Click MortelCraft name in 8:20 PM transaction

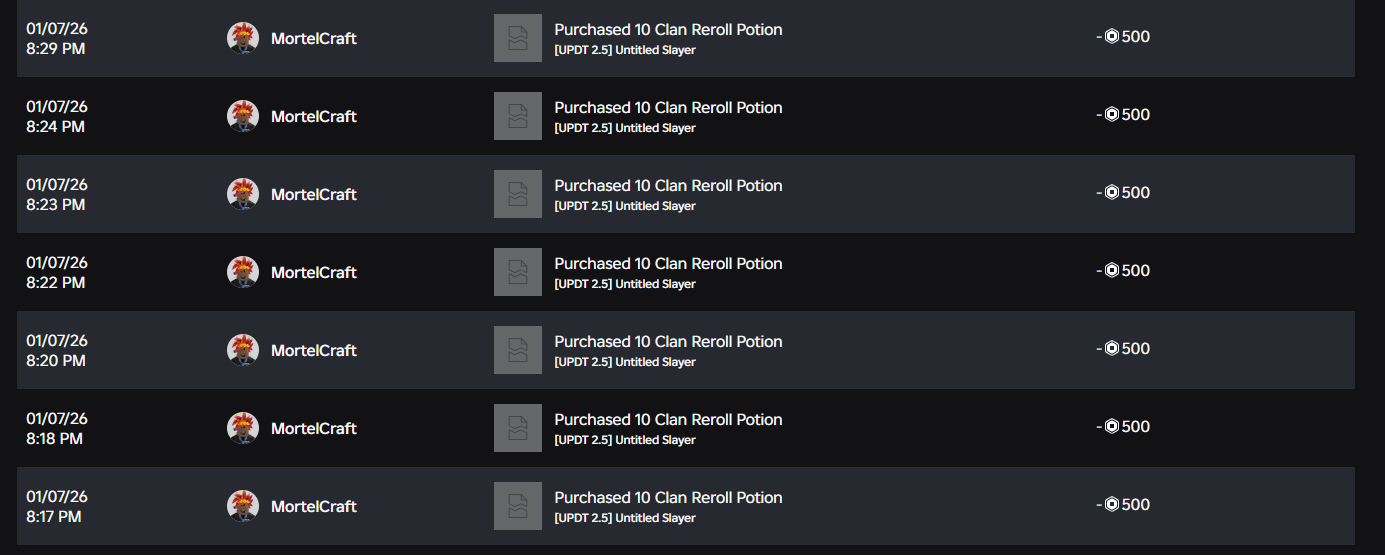pos(314,351)
